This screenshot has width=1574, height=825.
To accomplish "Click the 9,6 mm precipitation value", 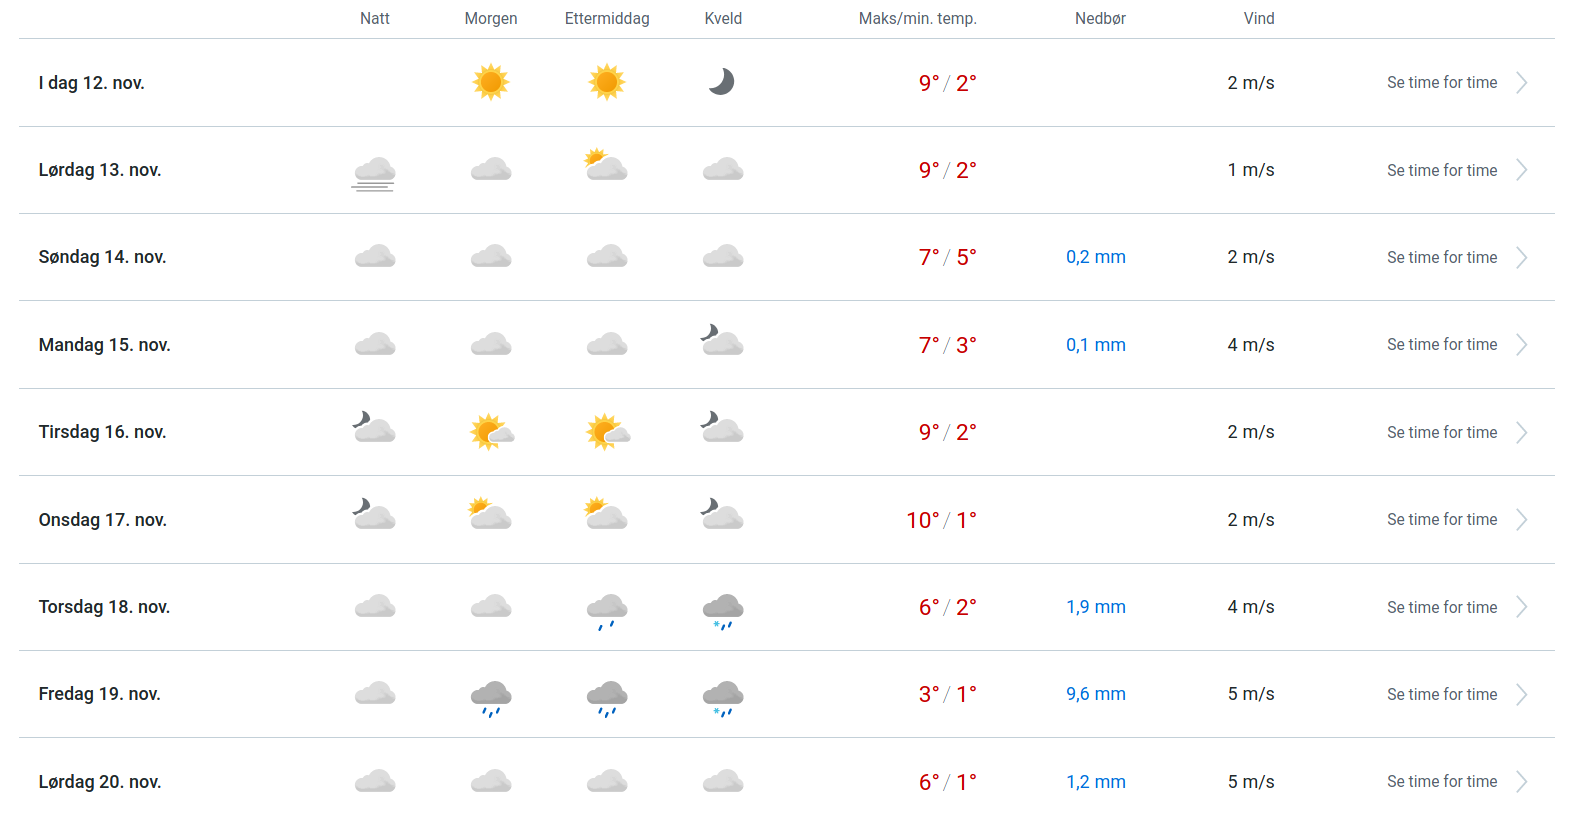I will 1095,694.
